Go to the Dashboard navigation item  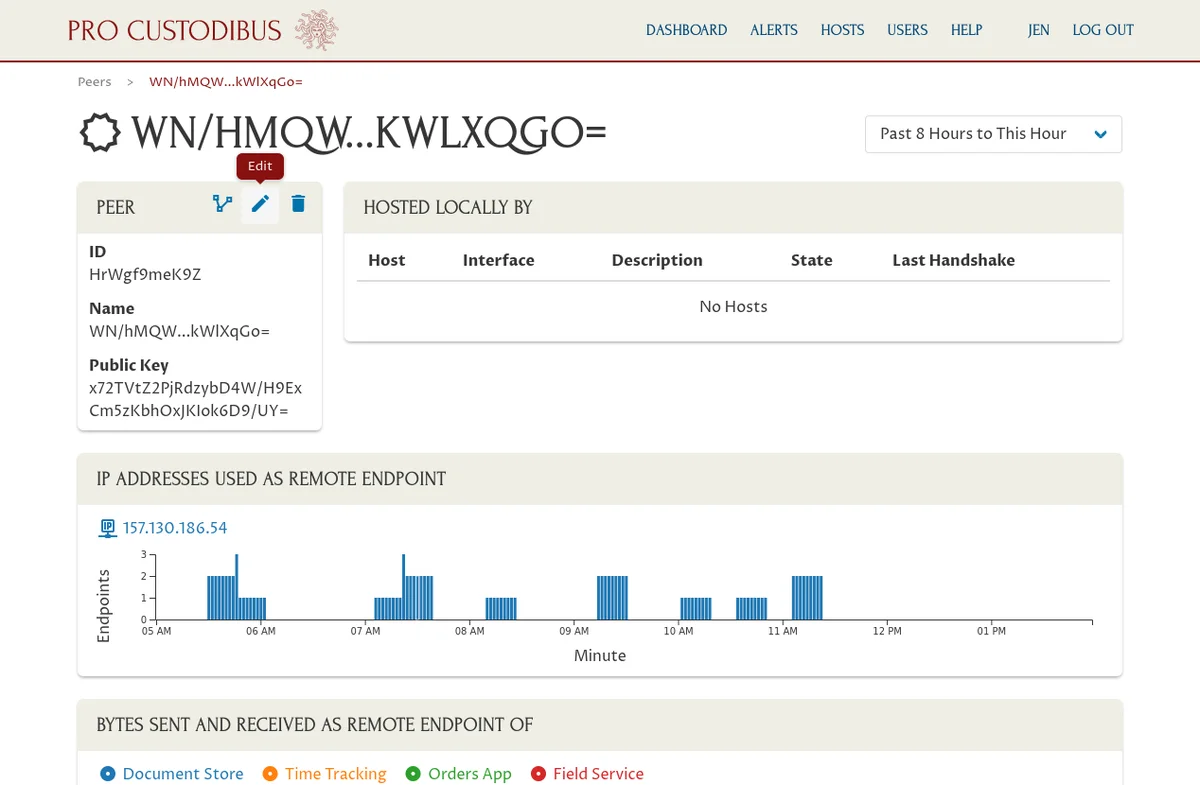point(686,30)
